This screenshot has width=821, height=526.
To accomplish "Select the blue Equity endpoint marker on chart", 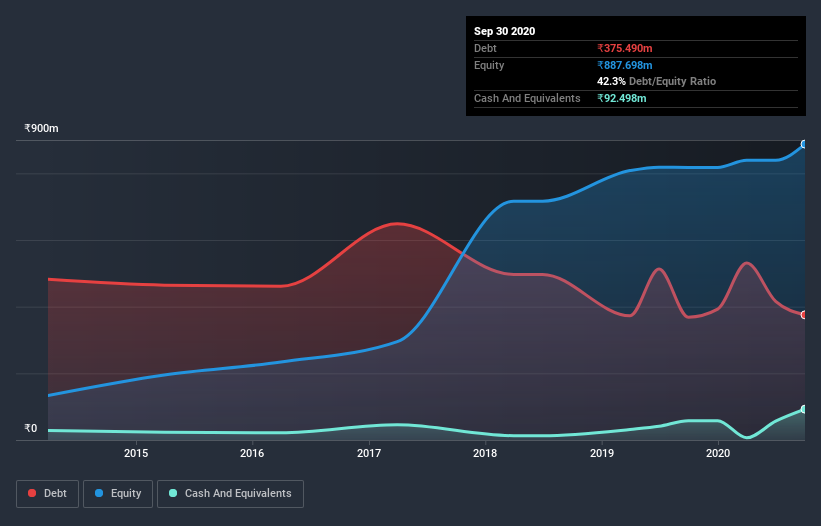I will point(804,144).
